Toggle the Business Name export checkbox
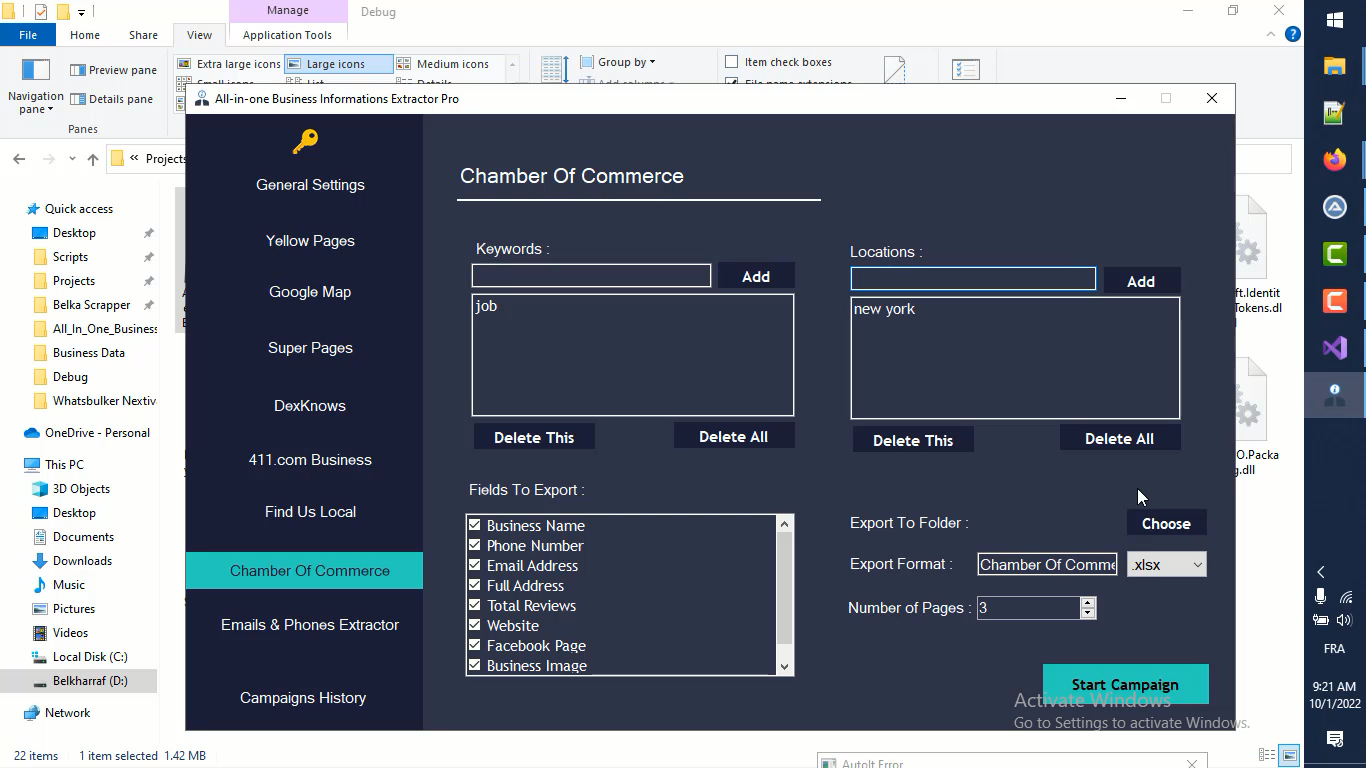This screenshot has width=1366, height=768. [475, 525]
